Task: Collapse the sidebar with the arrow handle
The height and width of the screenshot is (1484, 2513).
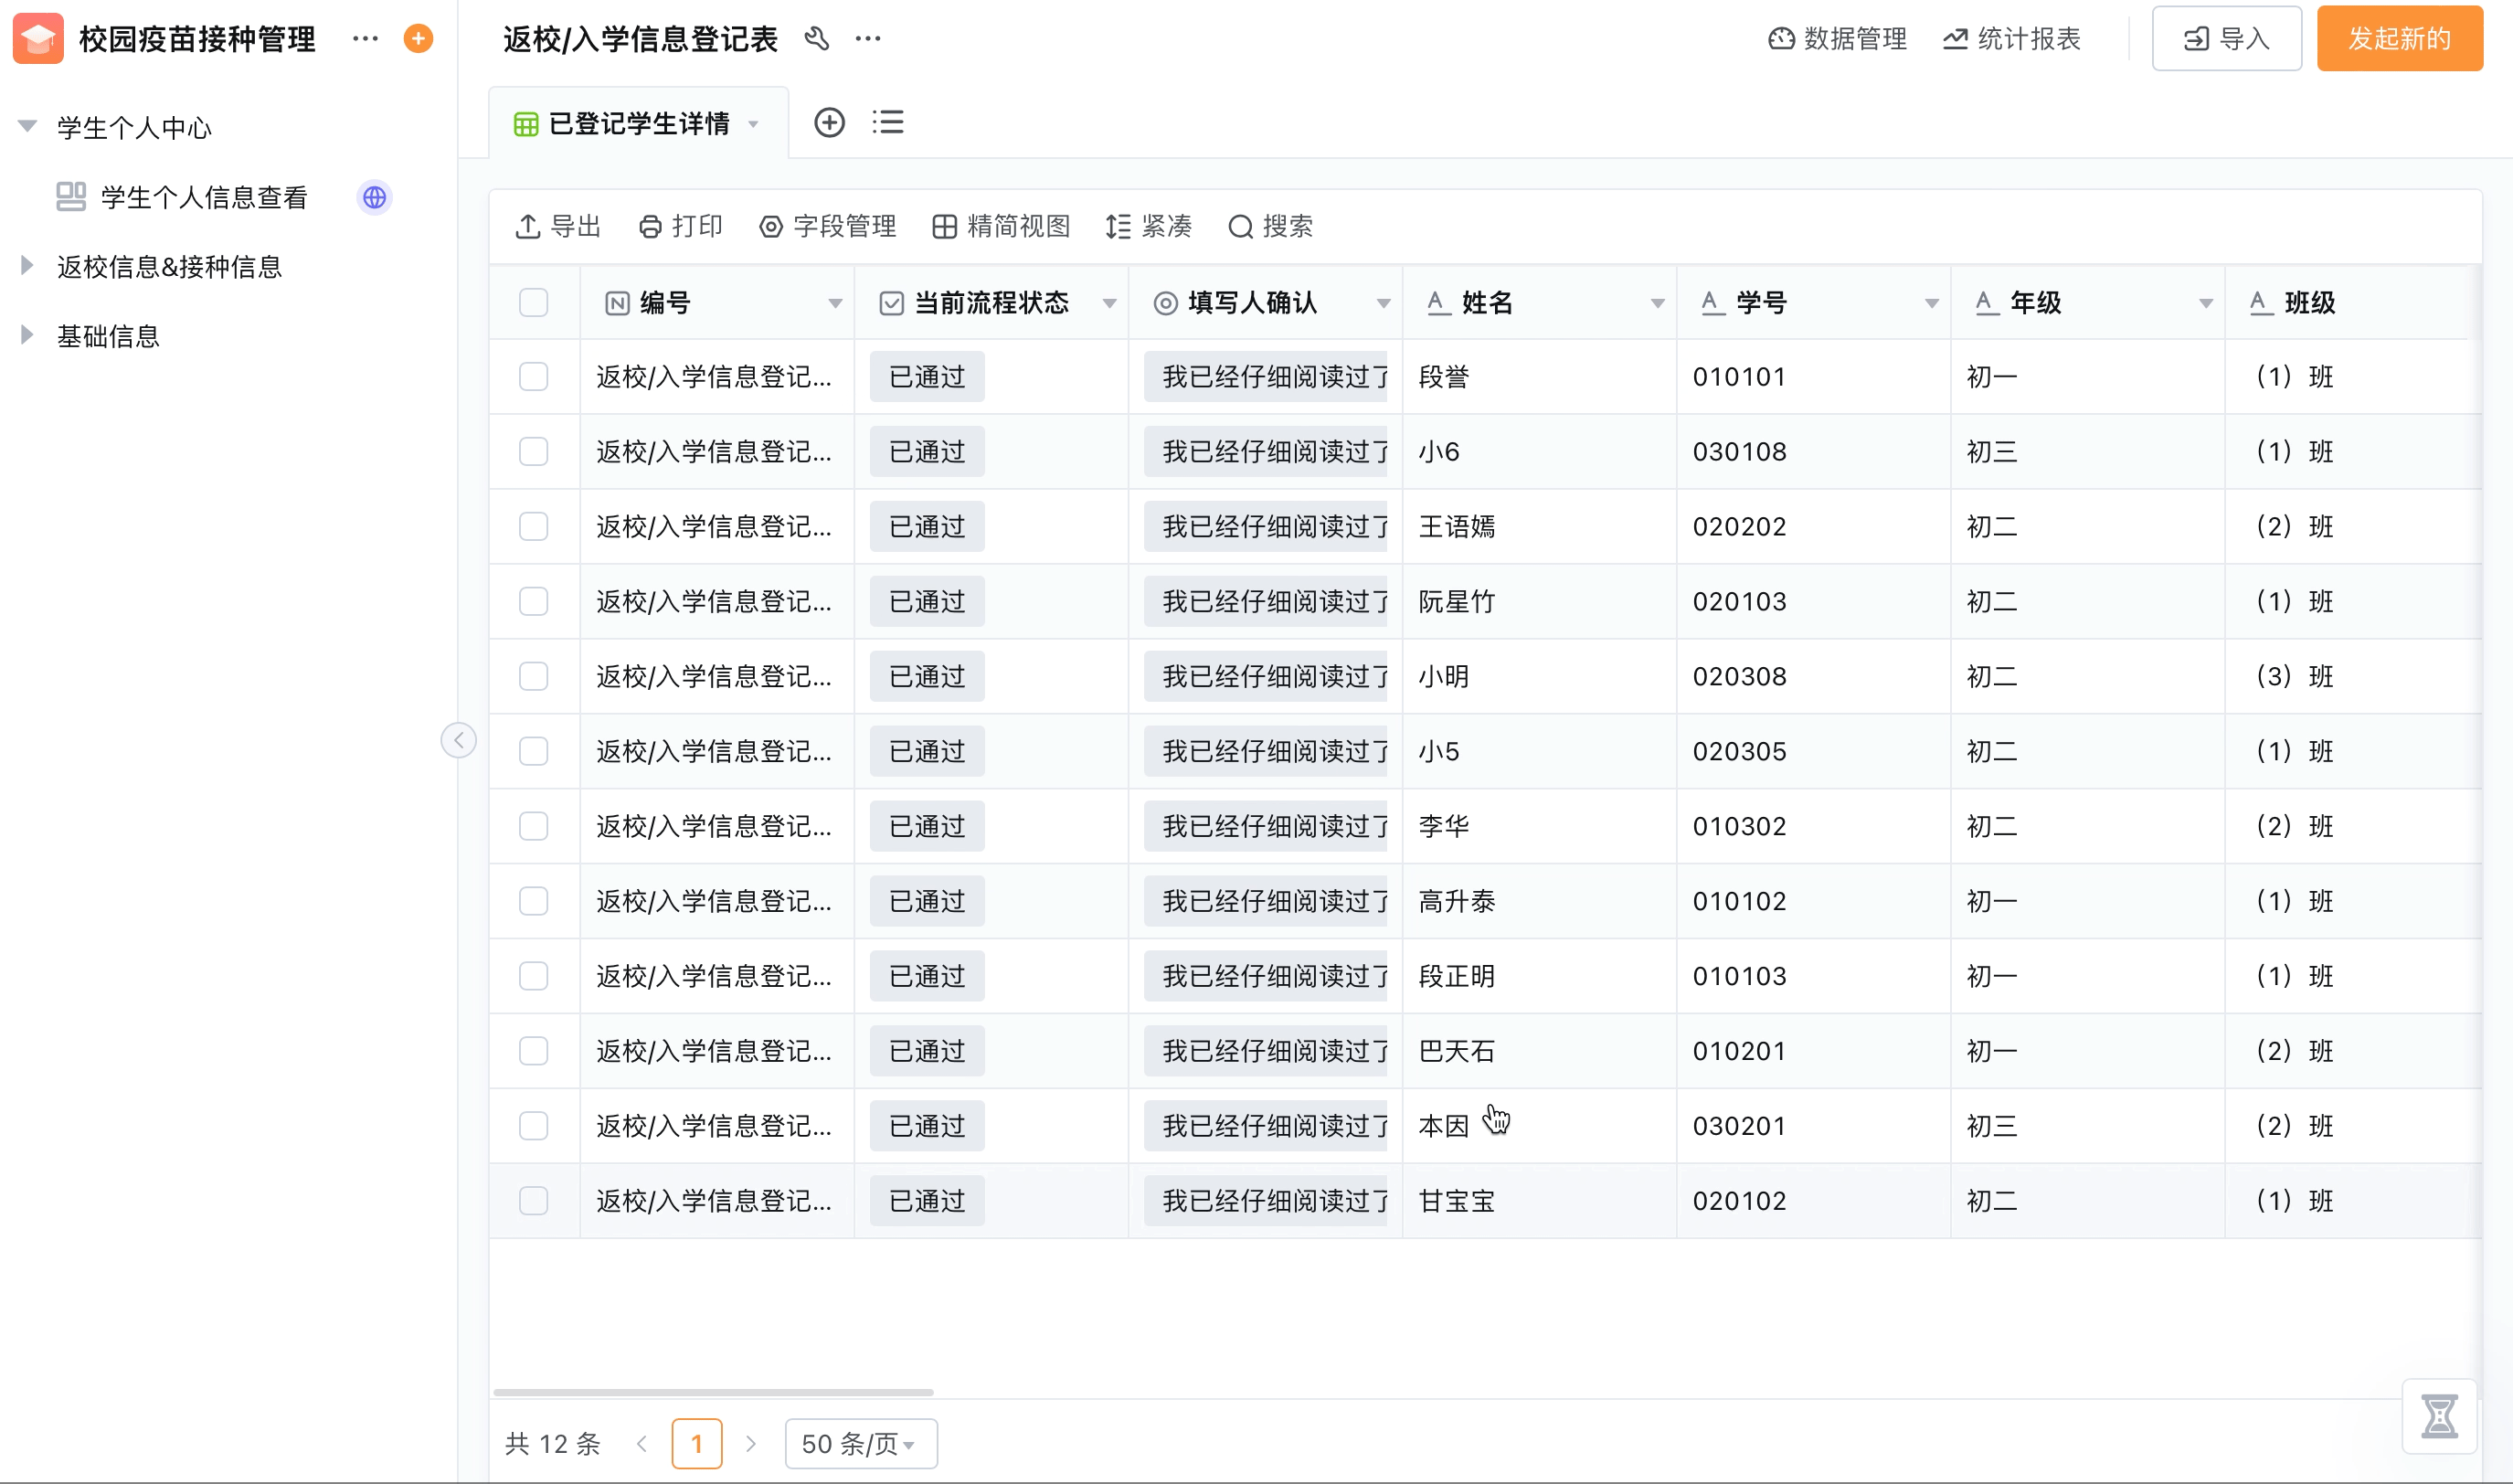Action: [x=458, y=740]
